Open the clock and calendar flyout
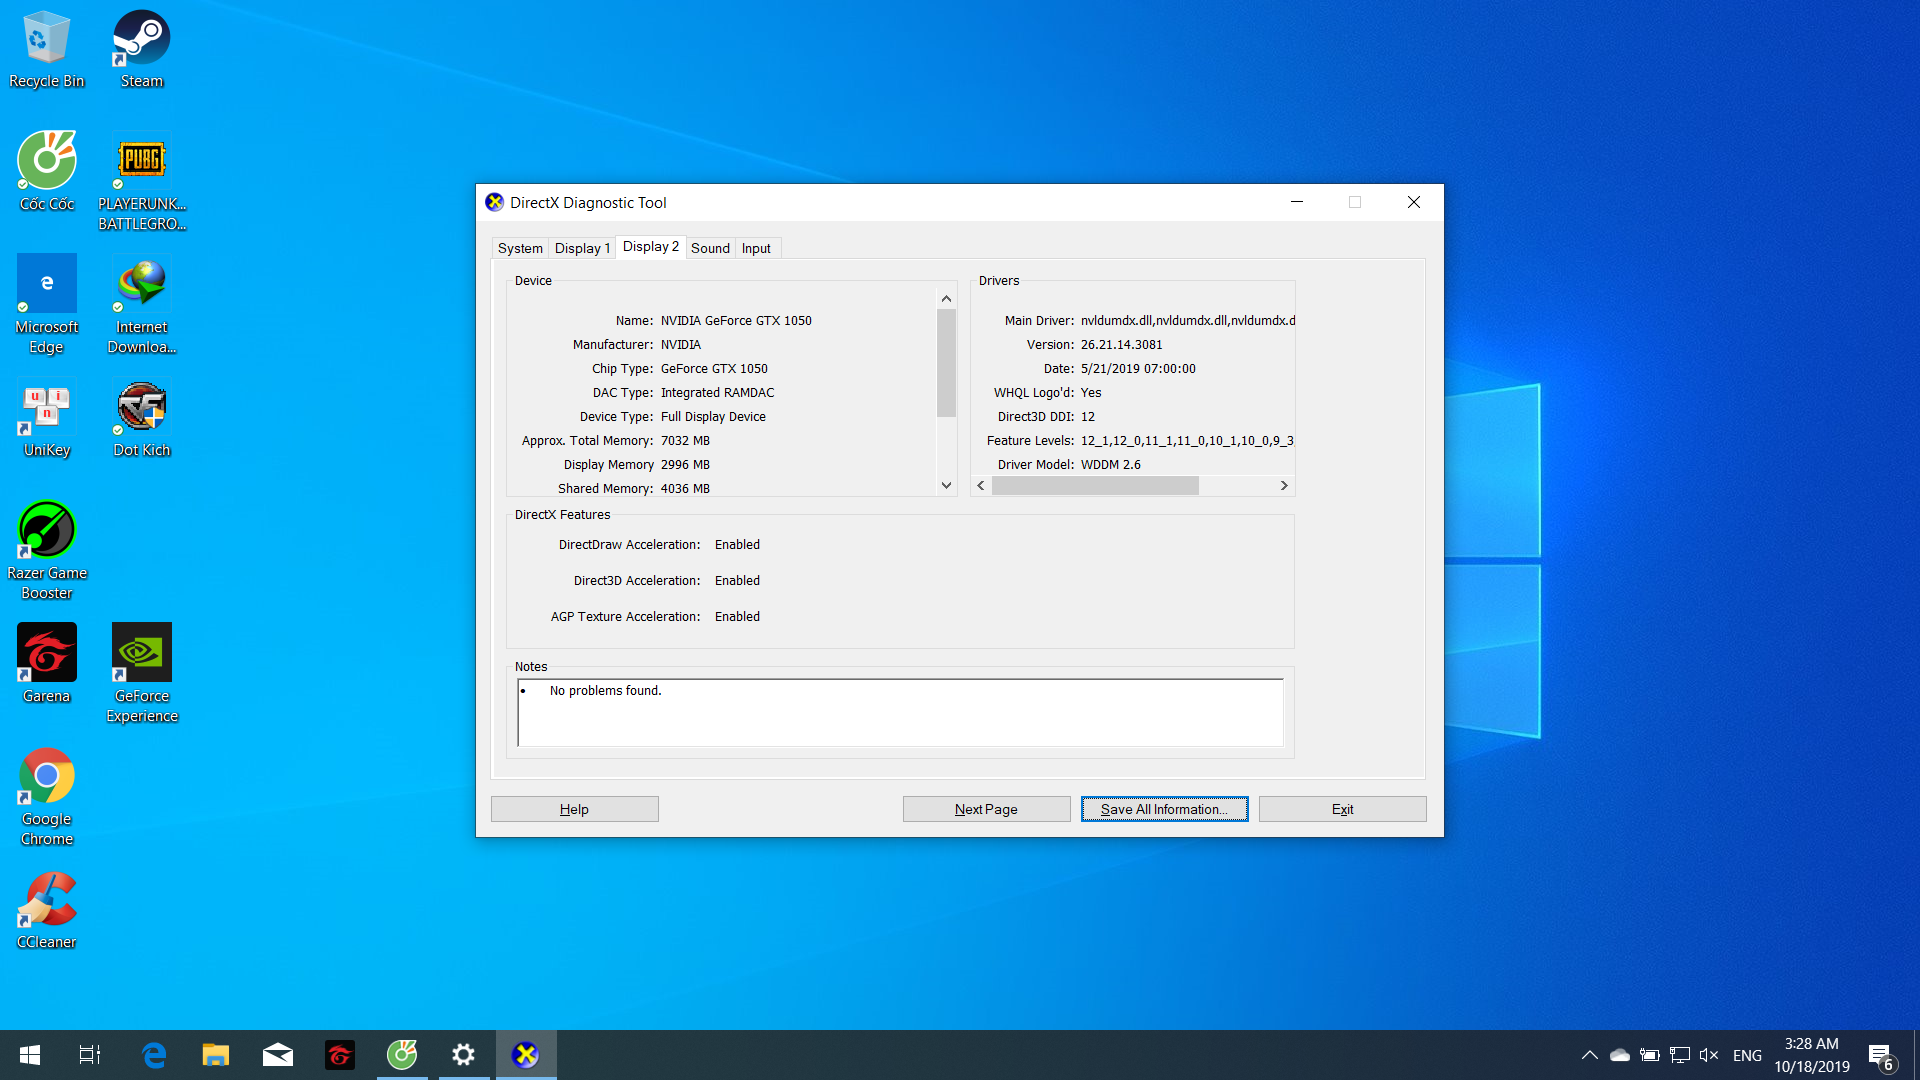Image resolution: width=1920 pixels, height=1080 pixels. (1812, 1055)
